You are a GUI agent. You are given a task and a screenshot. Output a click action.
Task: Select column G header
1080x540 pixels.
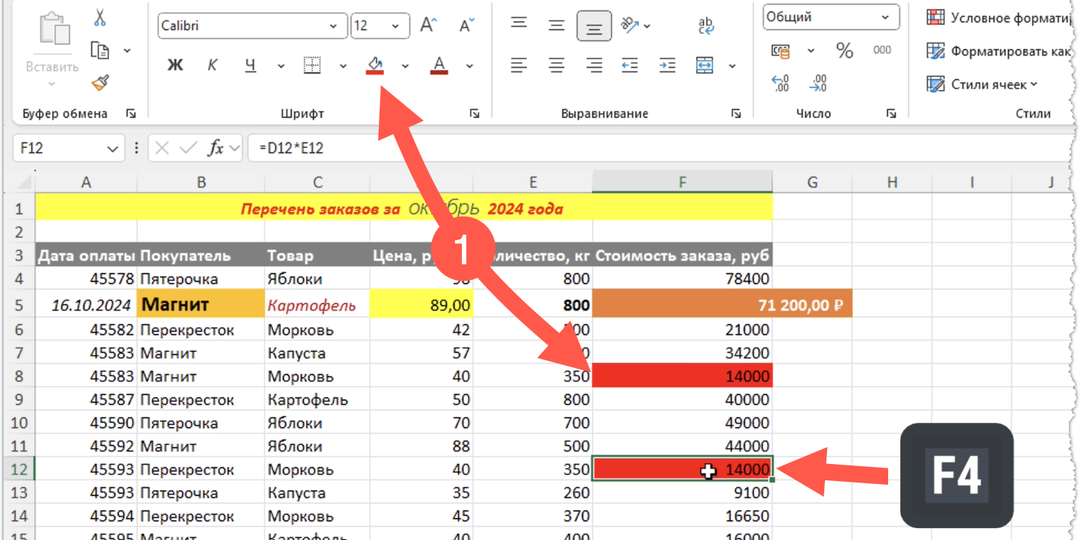(812, 182)
